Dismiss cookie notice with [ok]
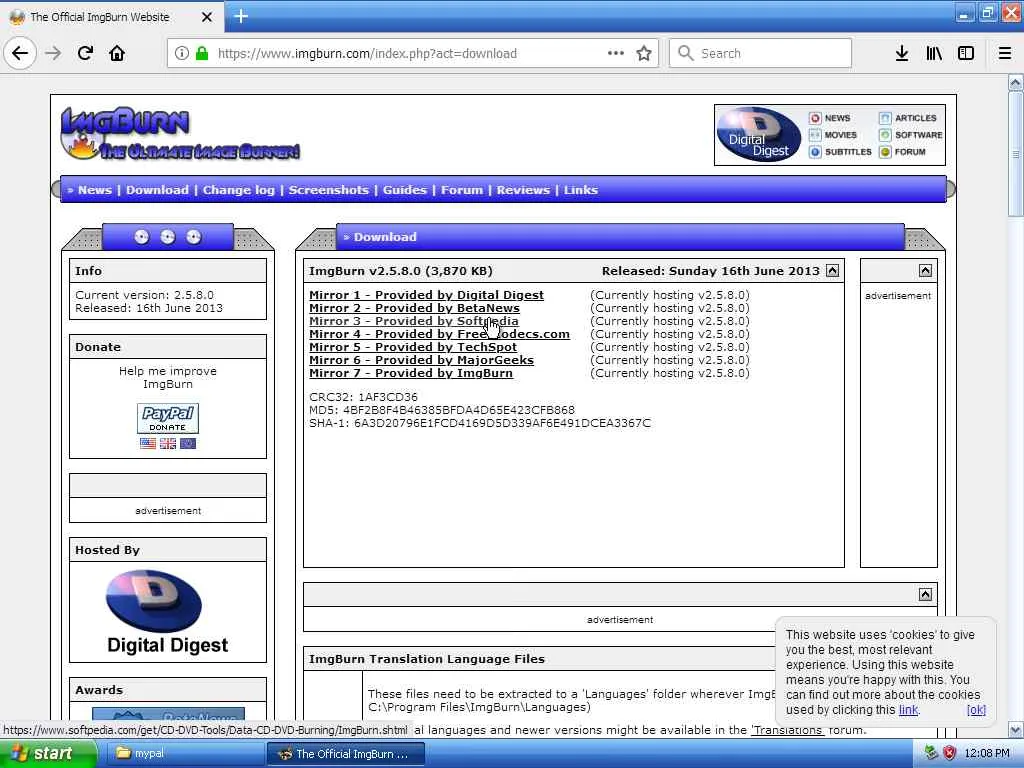1024x768 pixels. click(976, 710)
